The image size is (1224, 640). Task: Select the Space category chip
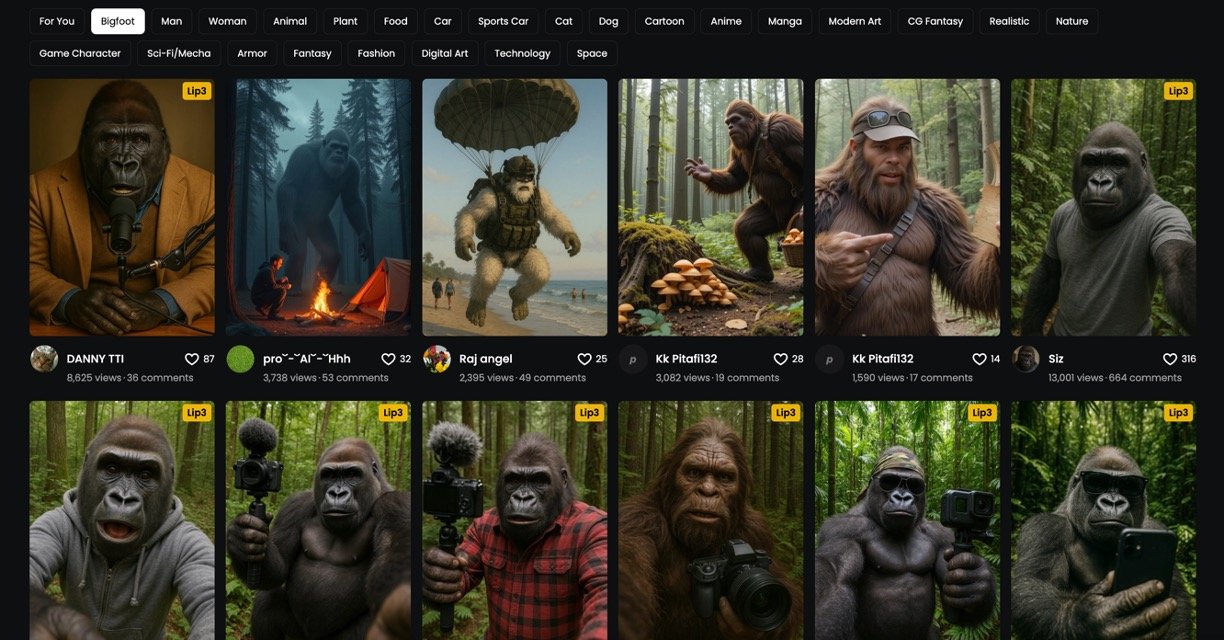point(592,53)
